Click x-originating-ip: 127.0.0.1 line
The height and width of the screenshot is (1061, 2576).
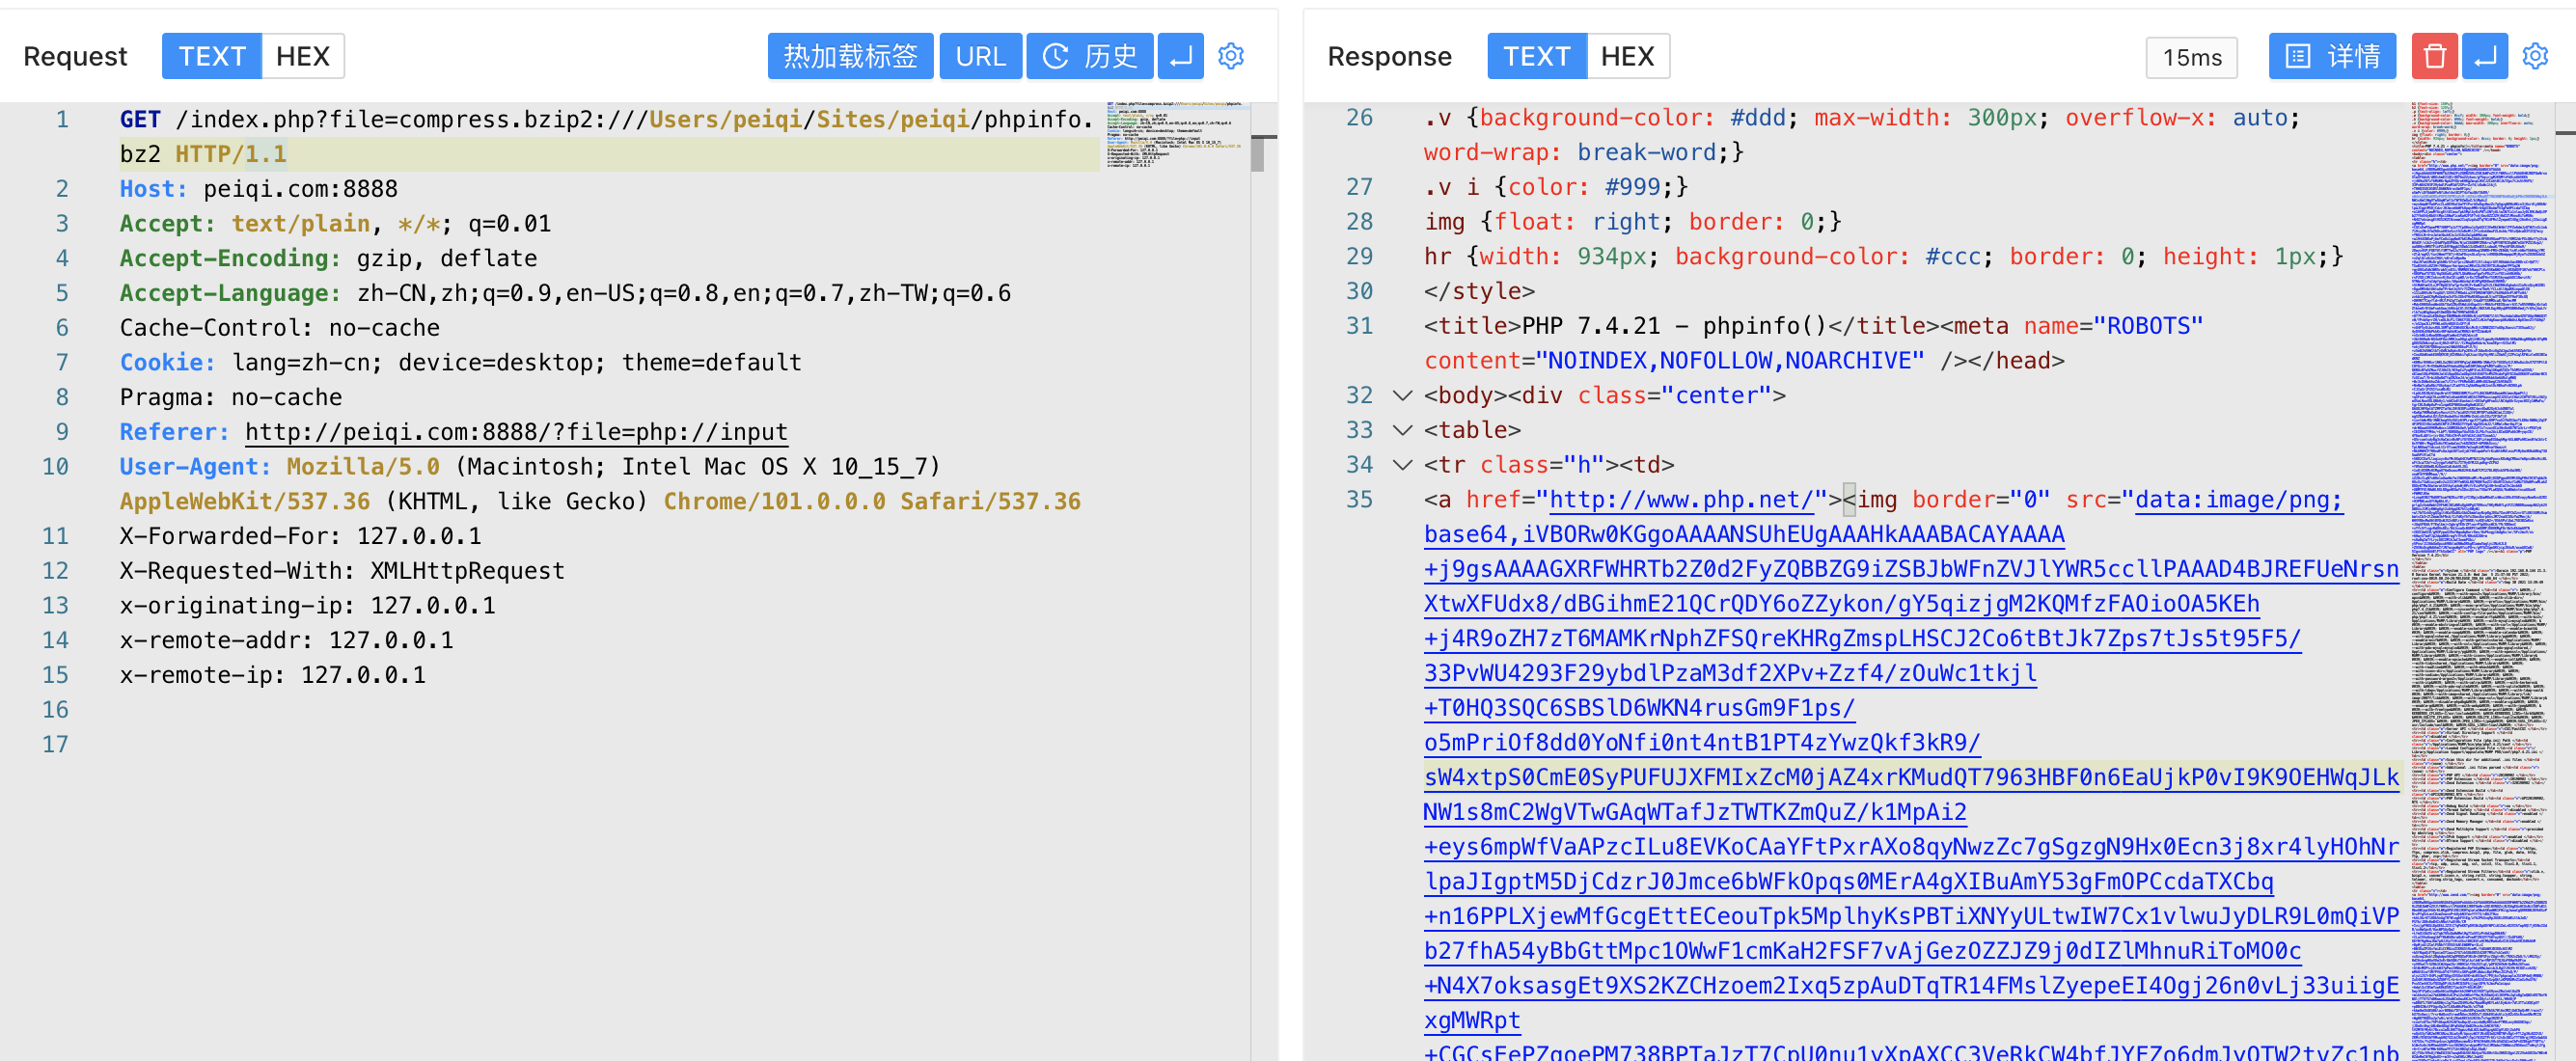[307, 605]
